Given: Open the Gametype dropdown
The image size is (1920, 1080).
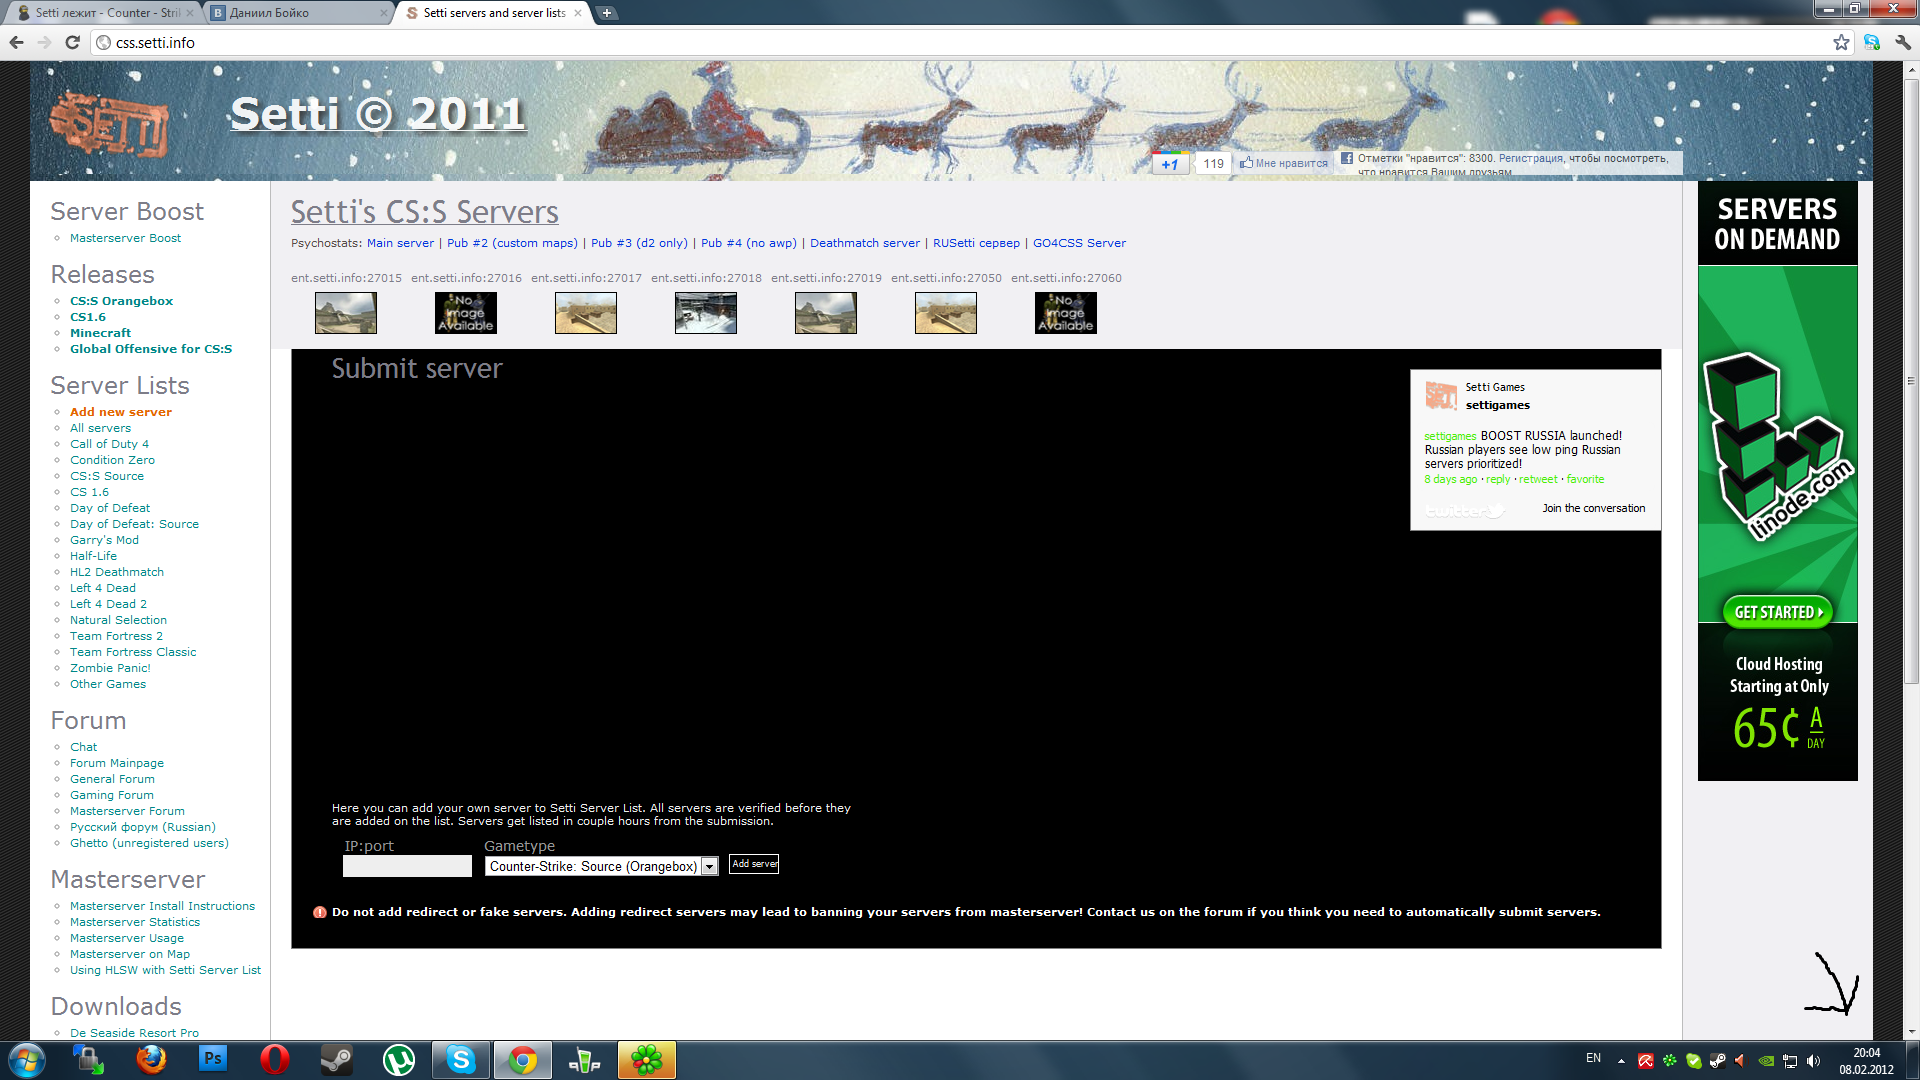Looking at the screenshot, I should [x=601, y=866].
